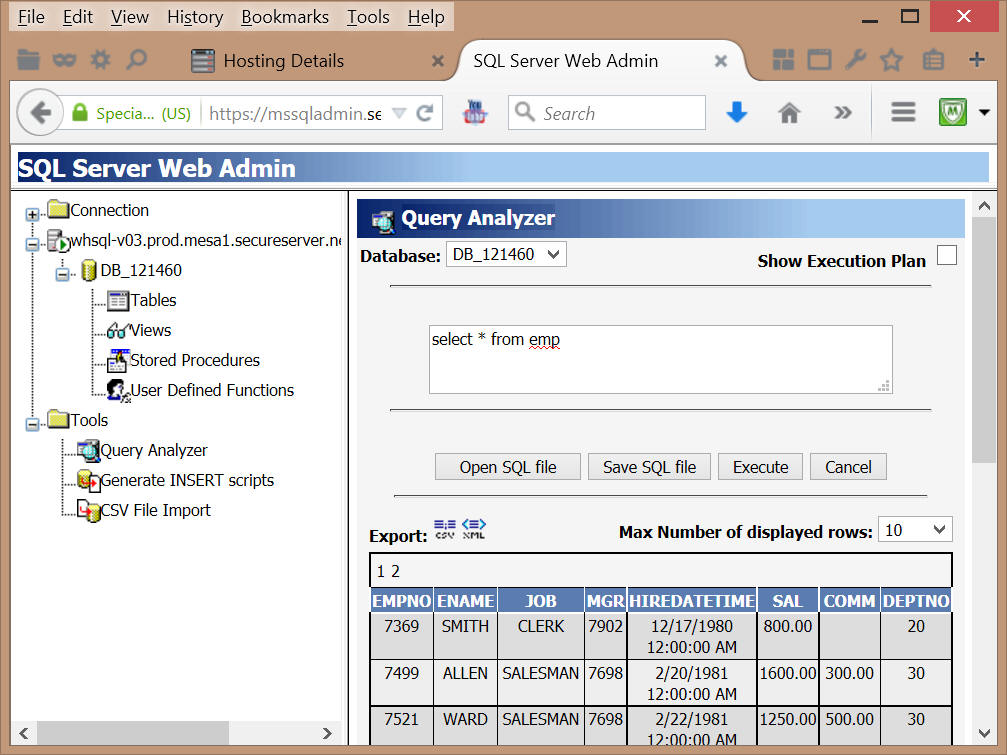Open the URL history dropdown arrow
The image size is (1007, 755).
point(399,114)
